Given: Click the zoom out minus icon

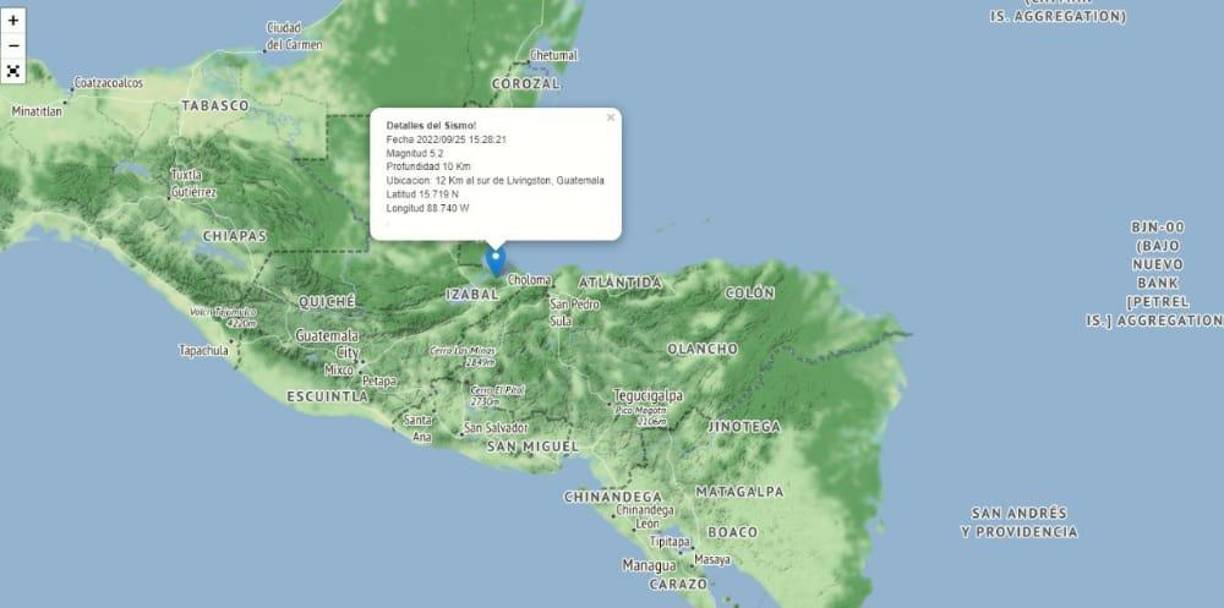Looking at the screenshot, I should click(14, 45).
